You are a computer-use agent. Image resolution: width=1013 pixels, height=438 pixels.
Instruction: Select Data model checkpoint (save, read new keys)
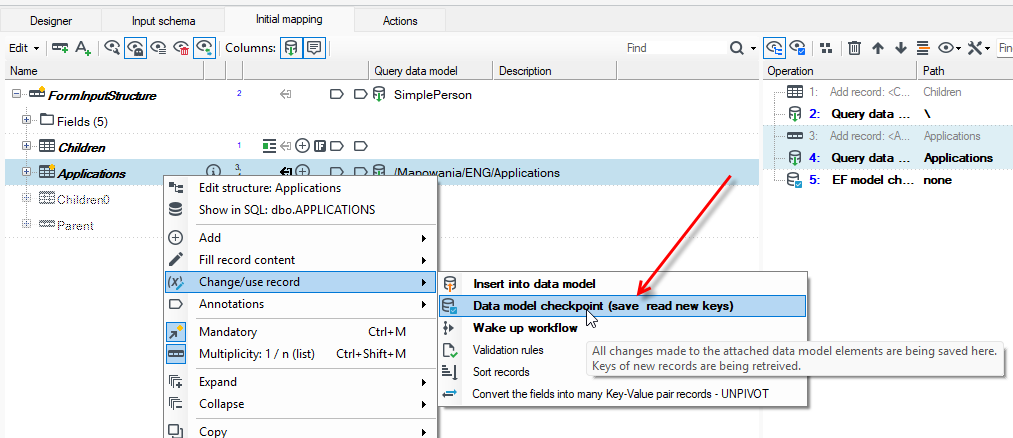pyautogui.click(x=622, y=306)
